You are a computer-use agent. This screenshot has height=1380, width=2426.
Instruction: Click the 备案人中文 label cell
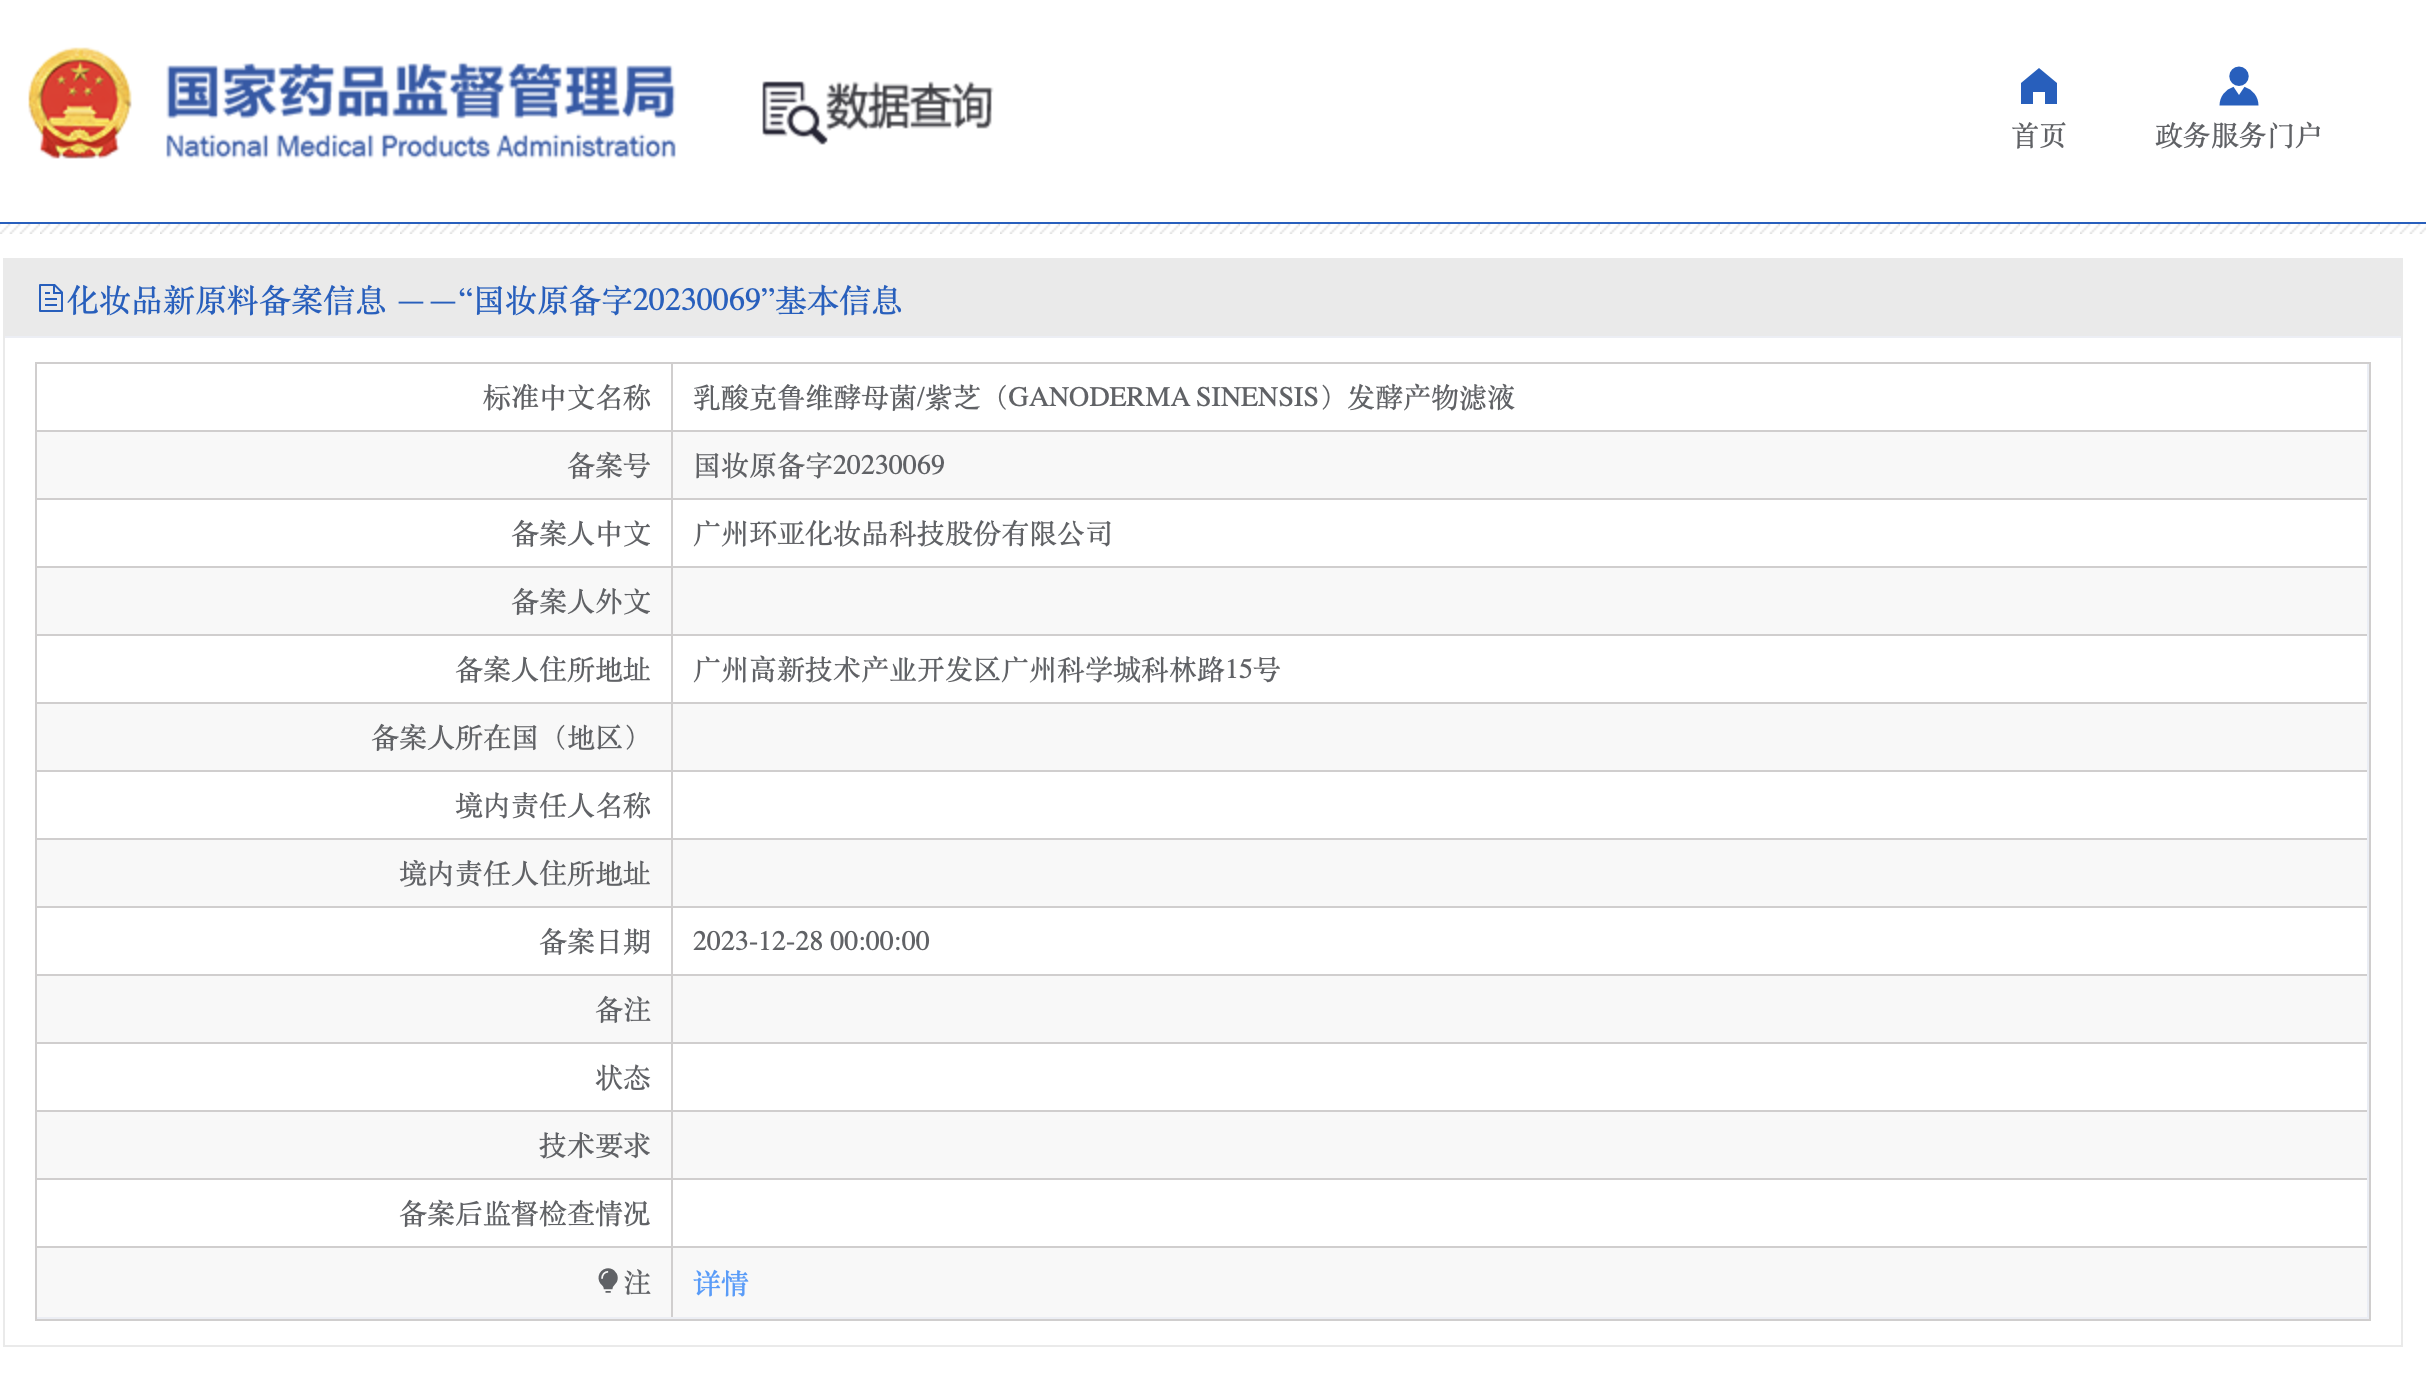point(354,534)
